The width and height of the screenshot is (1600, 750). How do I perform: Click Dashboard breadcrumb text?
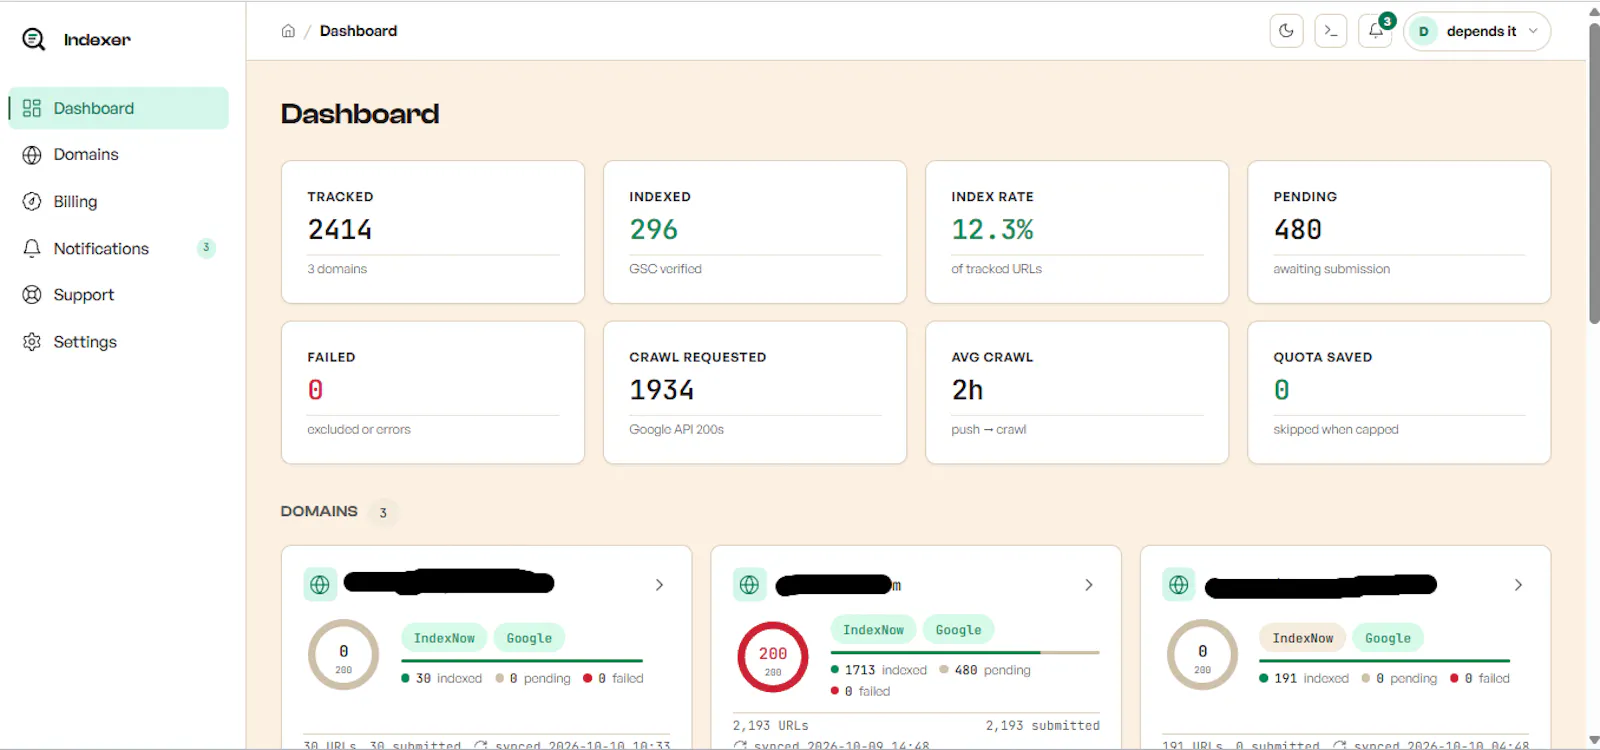358,31
